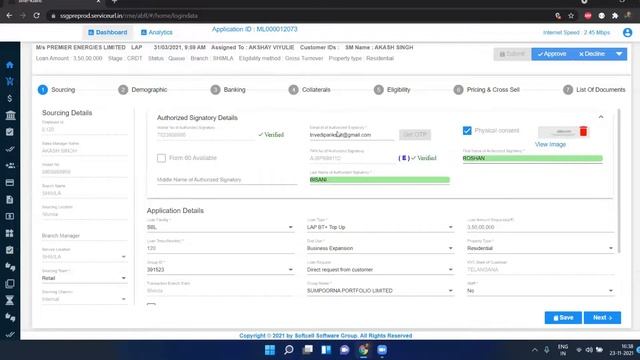
Task: Click the email field of authorized signatory
Action: pos(351,135)
